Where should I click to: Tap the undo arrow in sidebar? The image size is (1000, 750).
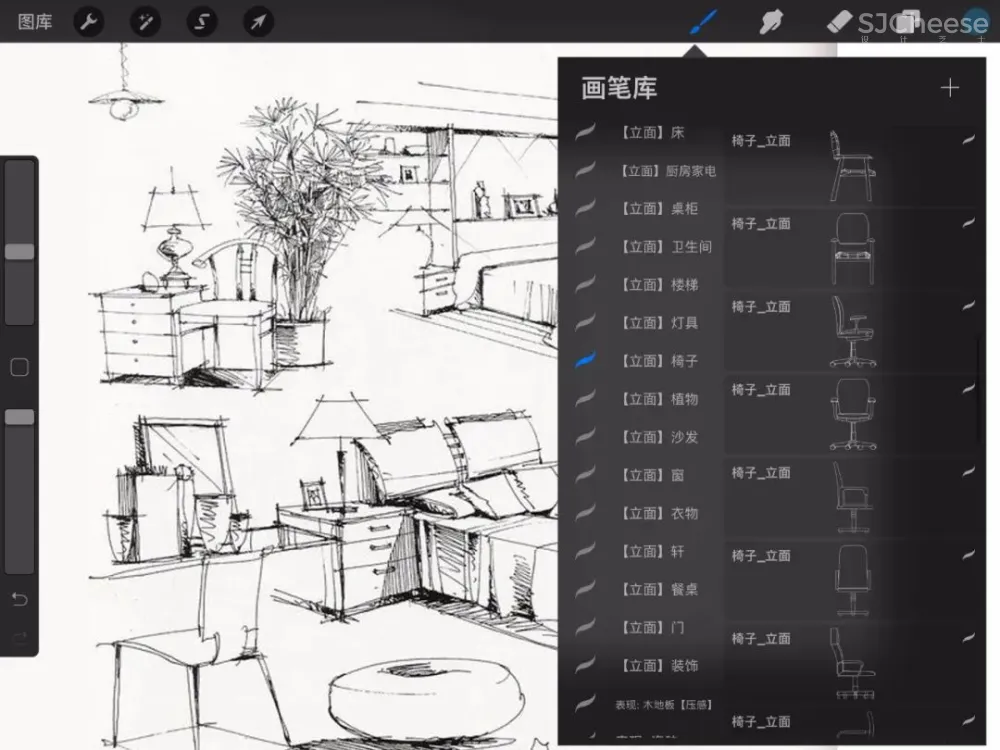tap(19, 600)
